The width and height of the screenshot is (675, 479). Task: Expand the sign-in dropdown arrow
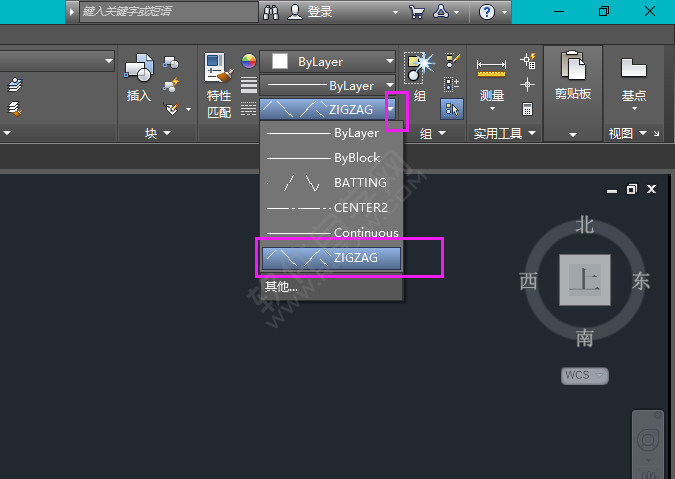(395, 12)
